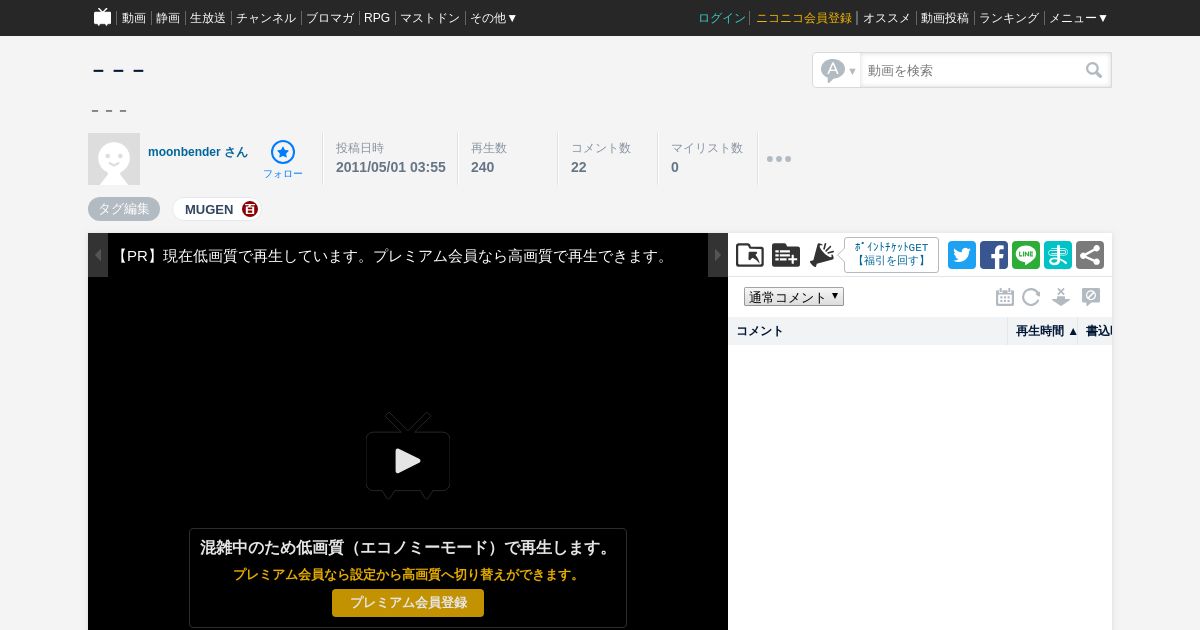Open the MUGEN dictionary 百 icon
The width and height of the screenshot is (1200, 630).
(250, 209)
